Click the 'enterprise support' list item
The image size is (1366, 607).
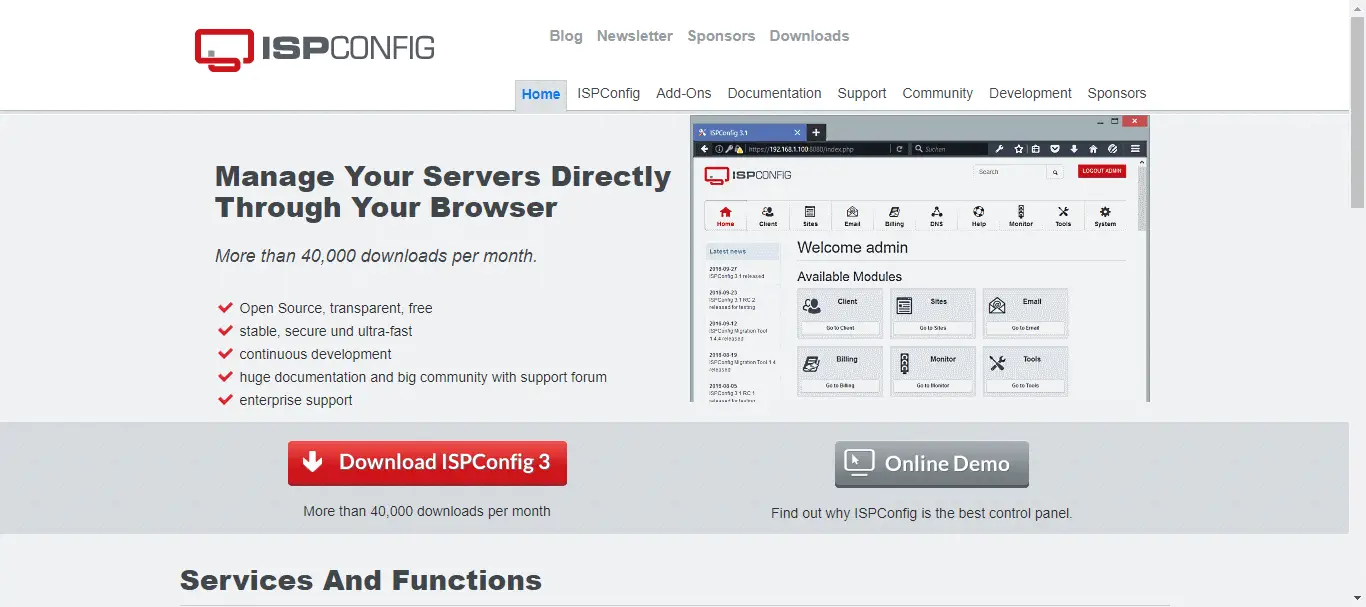coord(296,400)
